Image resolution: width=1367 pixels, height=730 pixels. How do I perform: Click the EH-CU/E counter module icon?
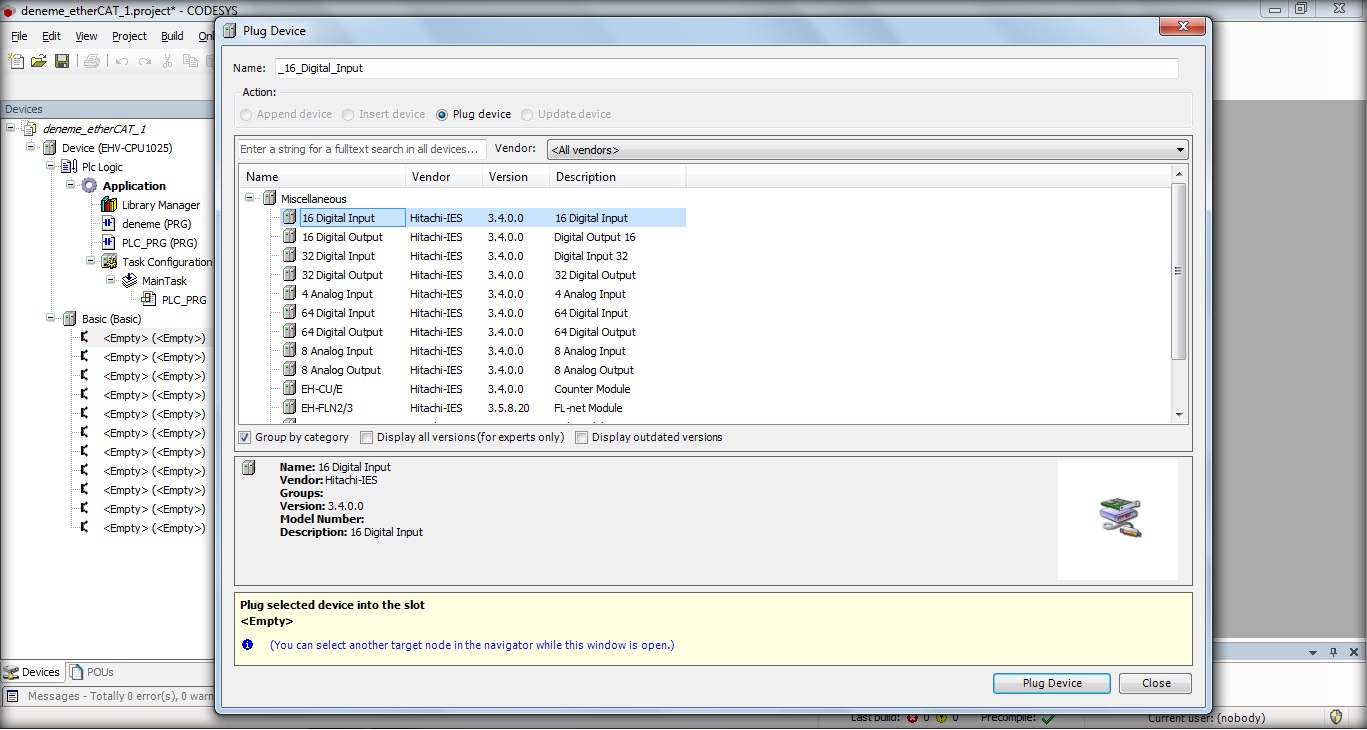point(289,389)
